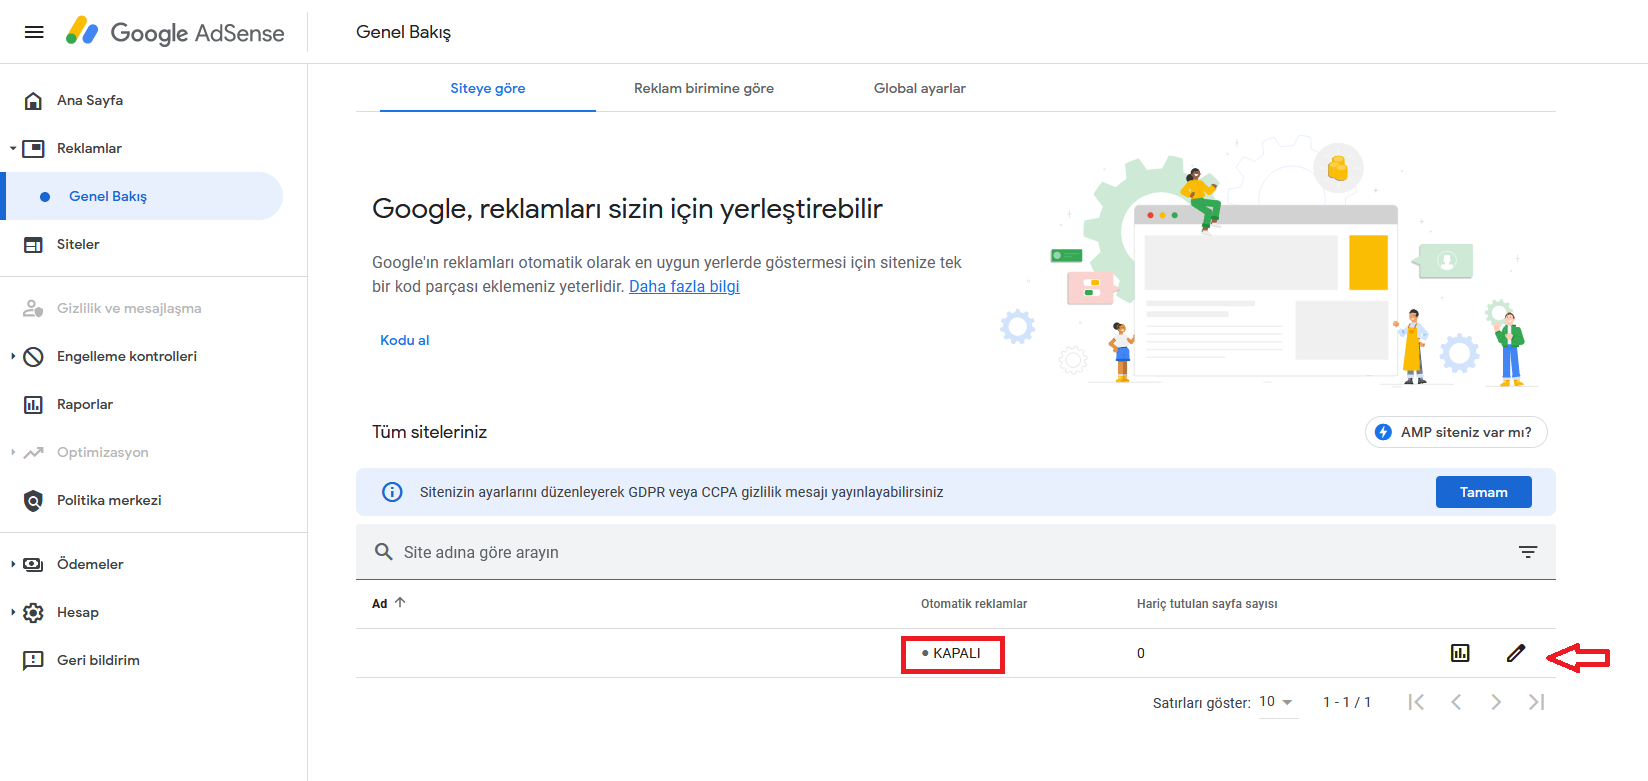Screen dimensions: 1648x781
Task: Click the search magnifier icon
Action: (383, 552)
